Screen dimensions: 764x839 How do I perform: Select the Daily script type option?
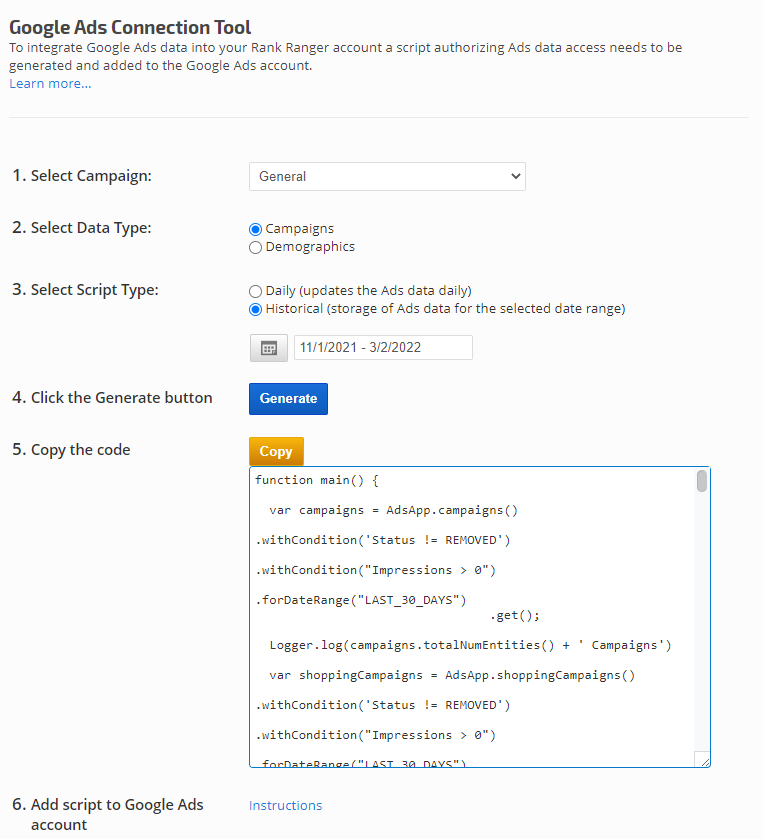[255, 291]
